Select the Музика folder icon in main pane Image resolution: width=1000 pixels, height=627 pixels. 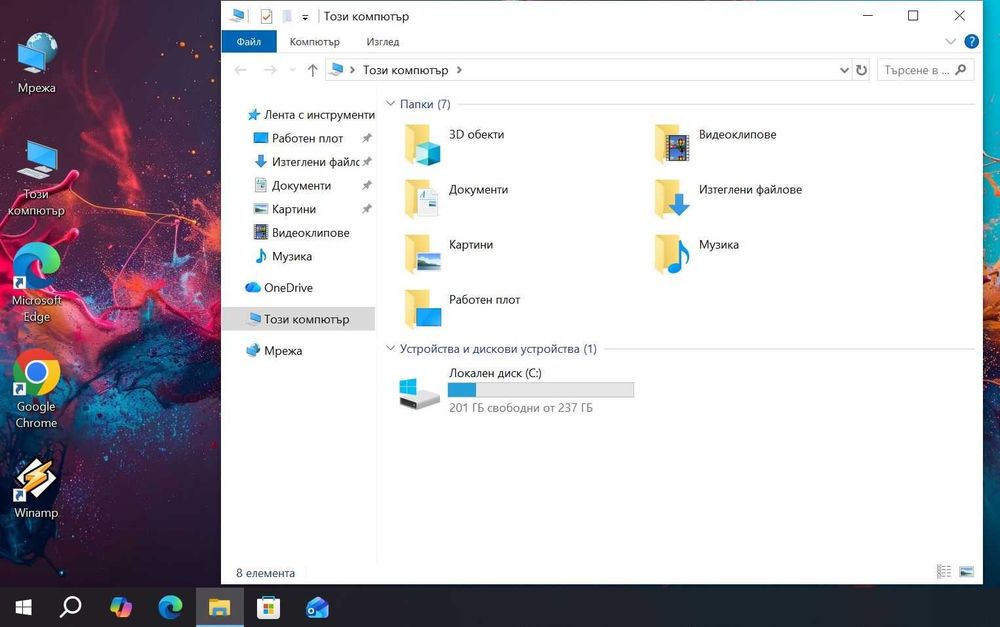pyautogui.click(x=672, y=254)
